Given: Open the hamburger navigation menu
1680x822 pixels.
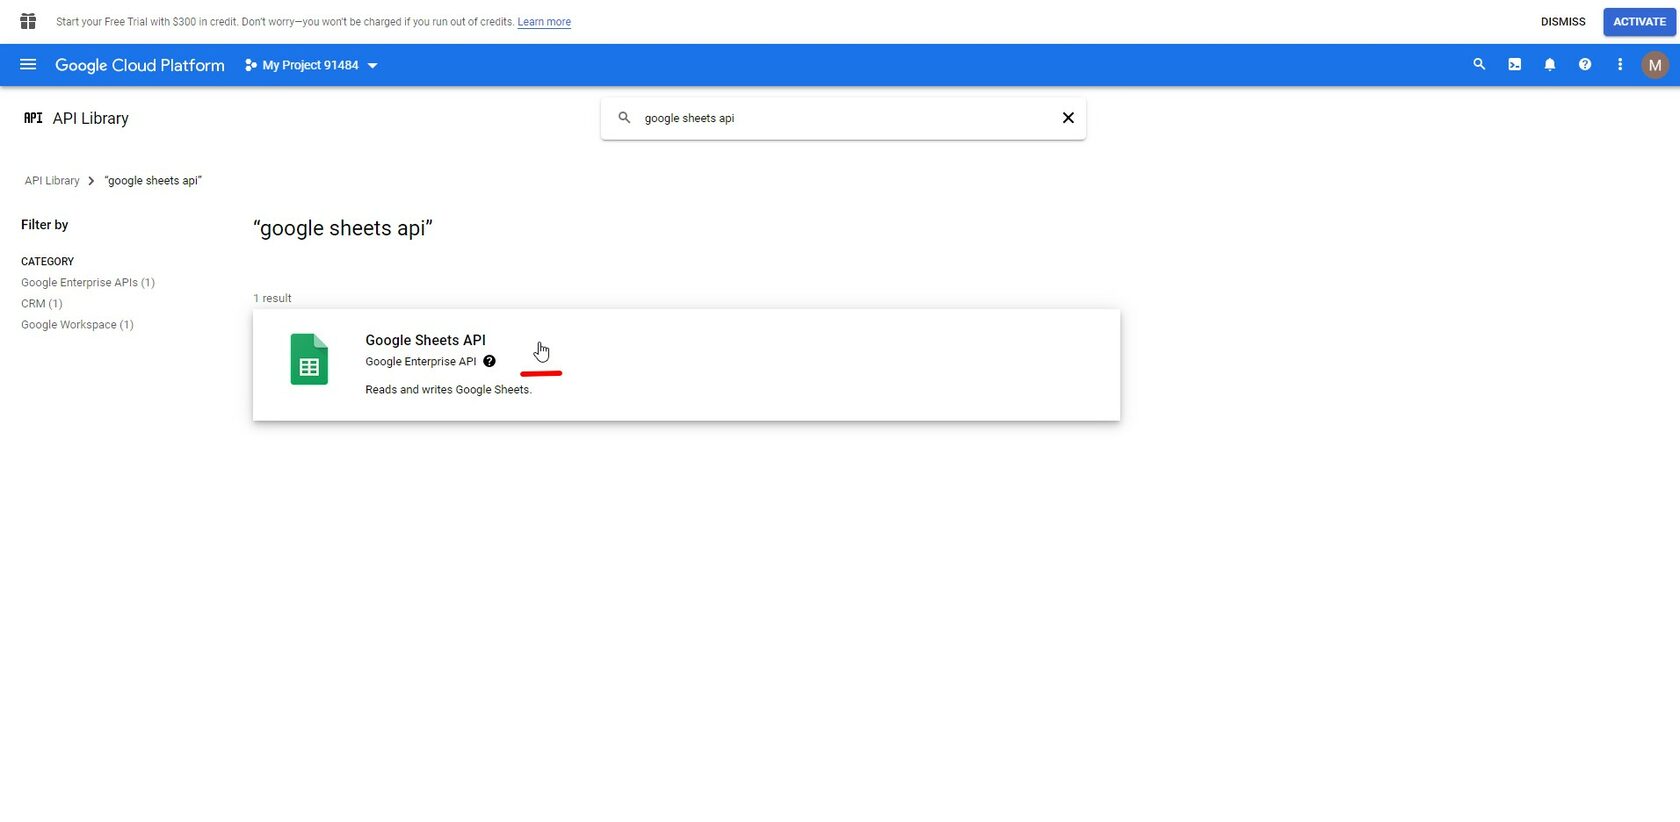Looking at the screenshot, I should (x=28, y=65).
